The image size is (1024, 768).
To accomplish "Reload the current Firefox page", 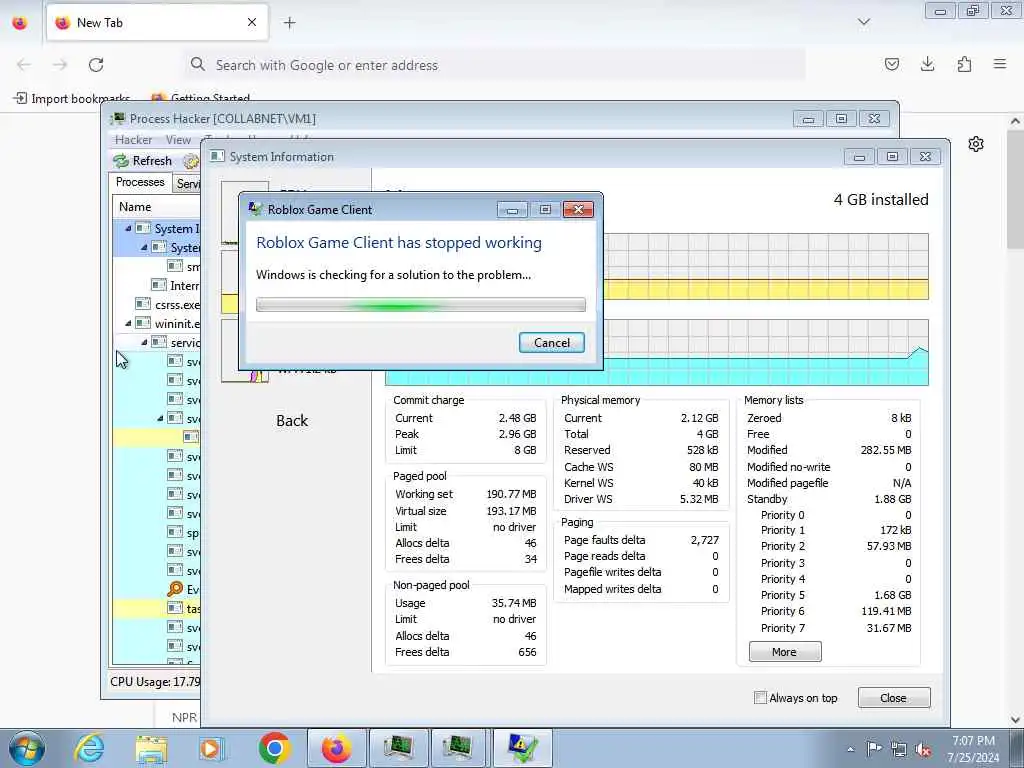I will [96, 65].
